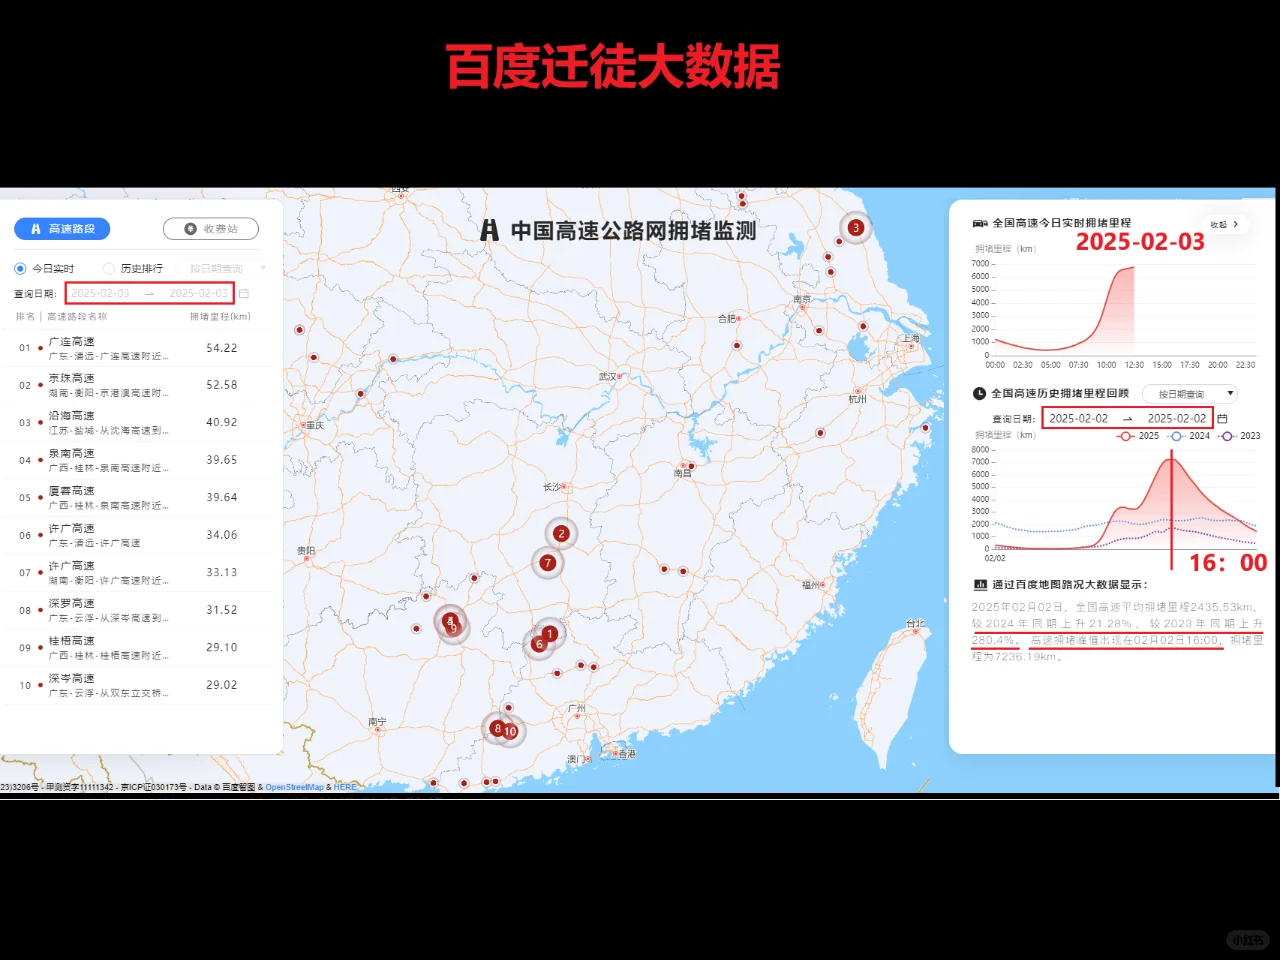Click 重庆 city label on map
The height and width of the screenshot is (960, 1280).
pyautogui.click(x=315, y=425)
